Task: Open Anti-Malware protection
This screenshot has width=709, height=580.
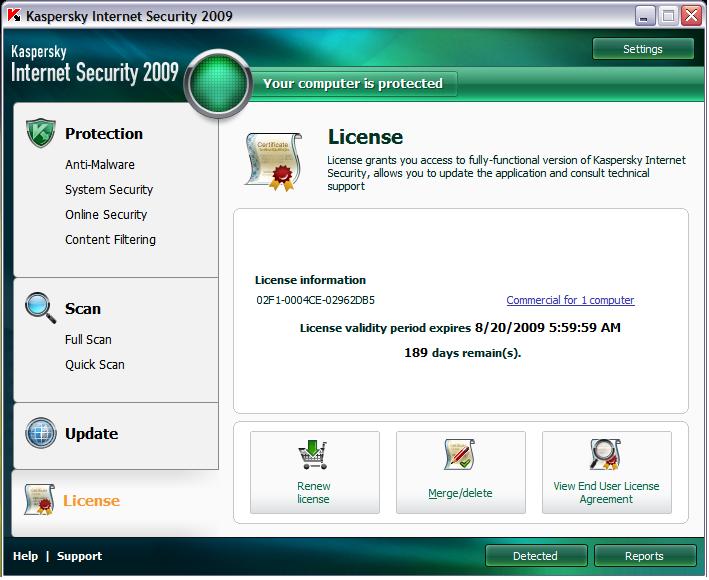Action: tap(99, 165)
